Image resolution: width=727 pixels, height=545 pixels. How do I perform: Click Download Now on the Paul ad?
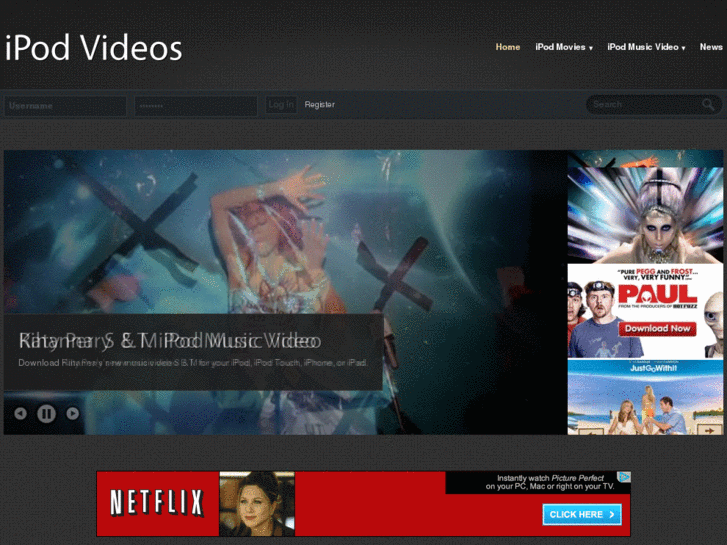[x=657, y=329]
